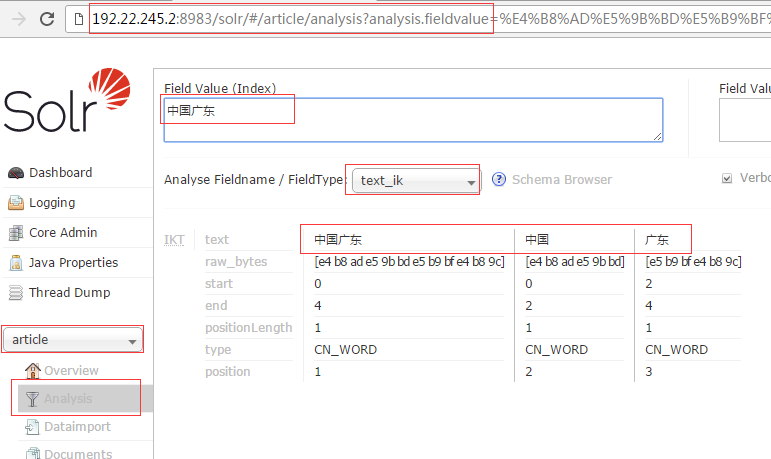The image size is (771, 459).
Task: Click the token 中国 in the text row
Action: (x=536, y=240)
